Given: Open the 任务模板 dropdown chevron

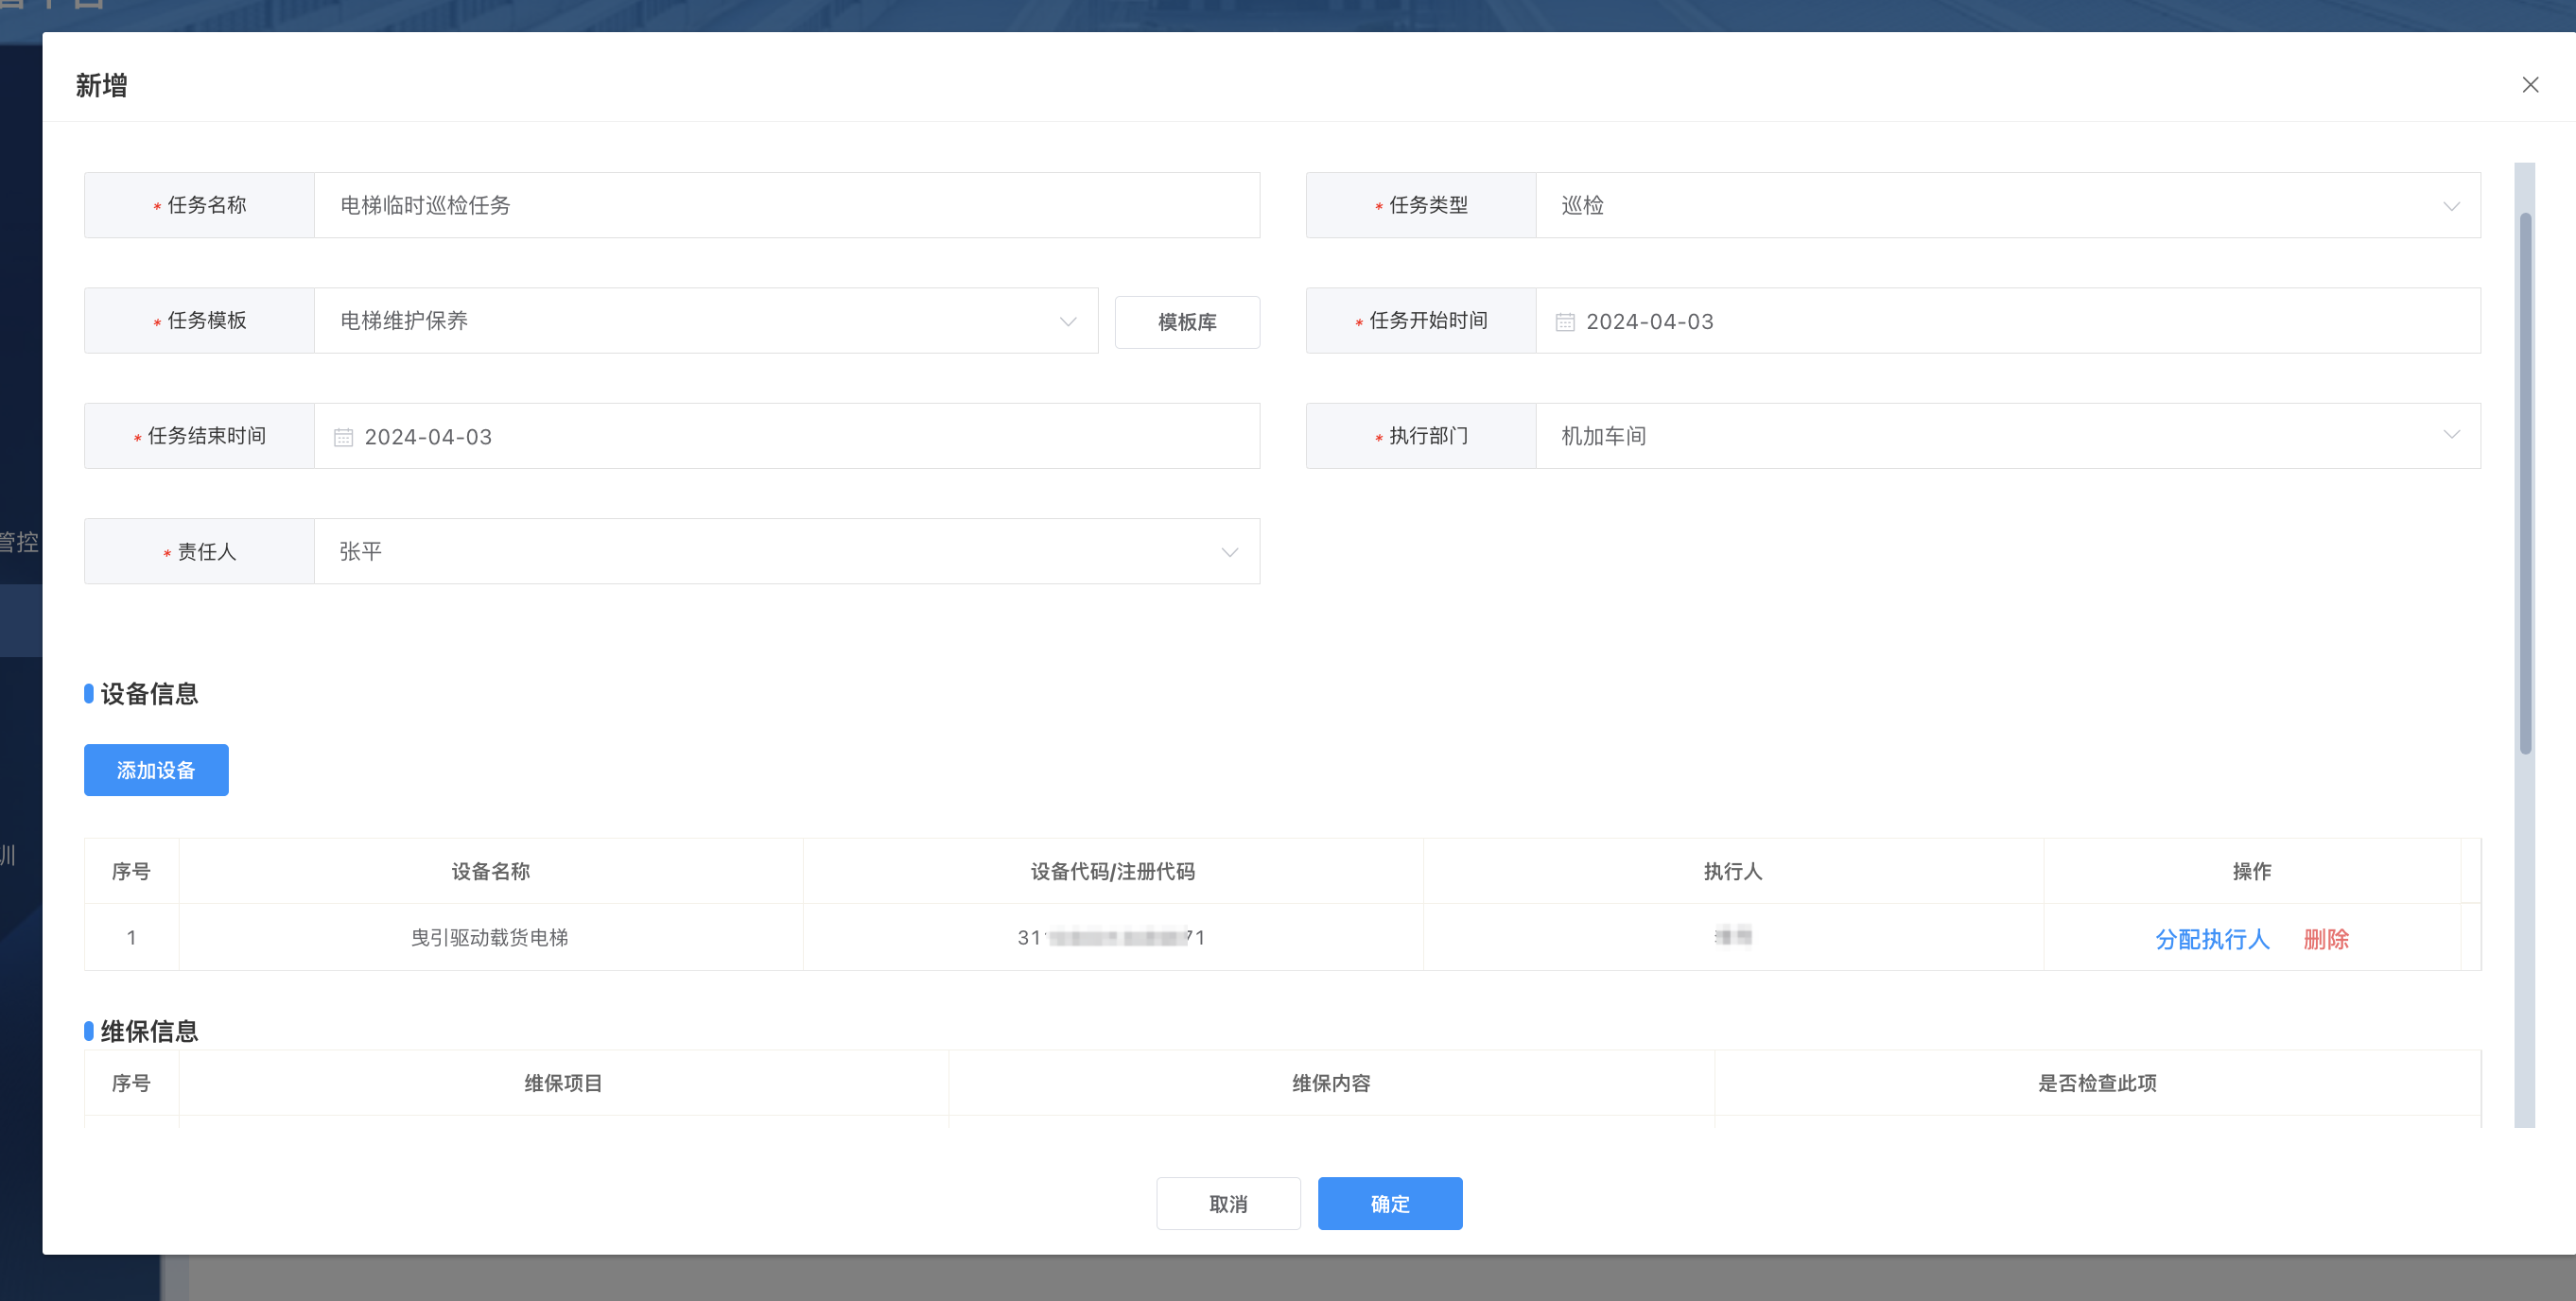Looking at the screenshot, I should pos(1068,322).
